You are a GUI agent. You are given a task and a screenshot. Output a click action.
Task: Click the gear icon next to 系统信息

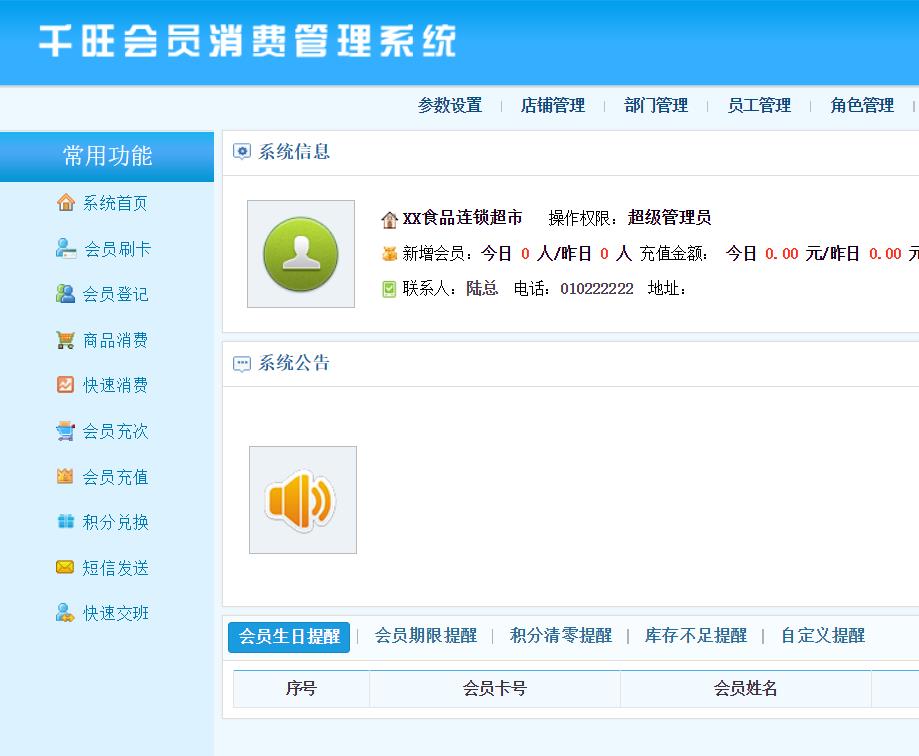[x=241, y=151]
